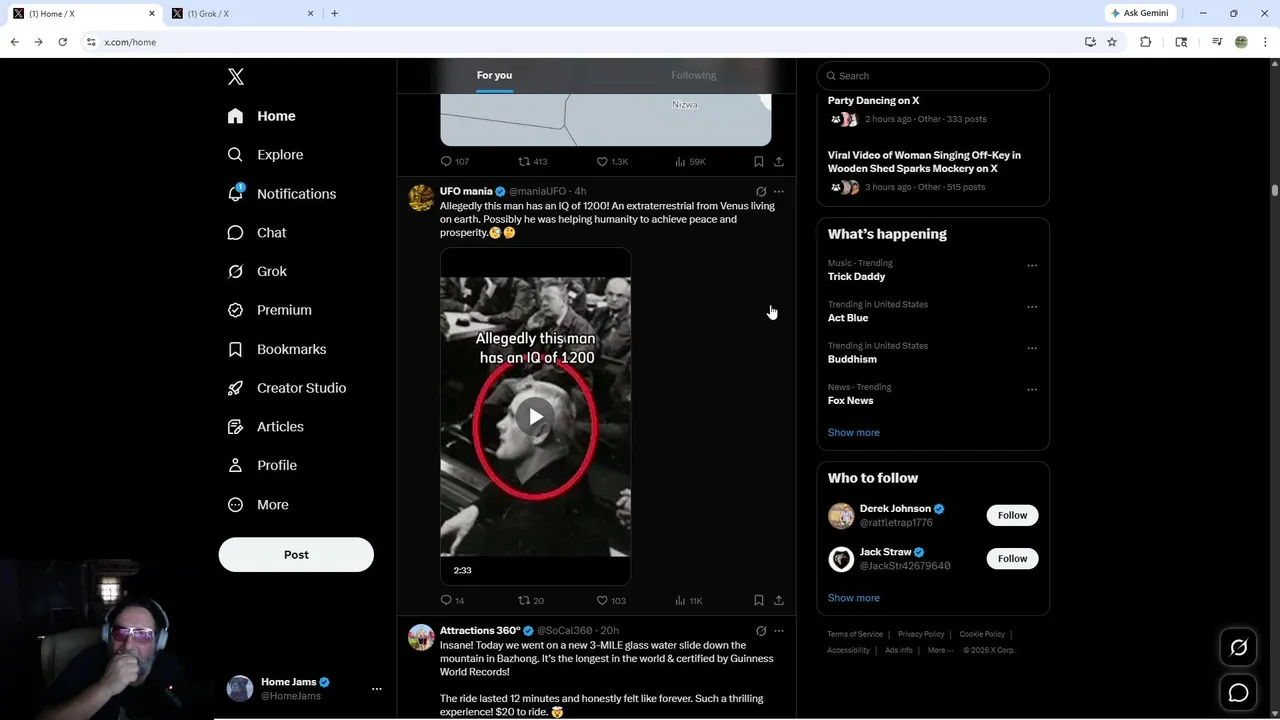Open Chrome three-dot menu
The width and height of the screenshot is (1280, 720).
(x=1266, y=42)
